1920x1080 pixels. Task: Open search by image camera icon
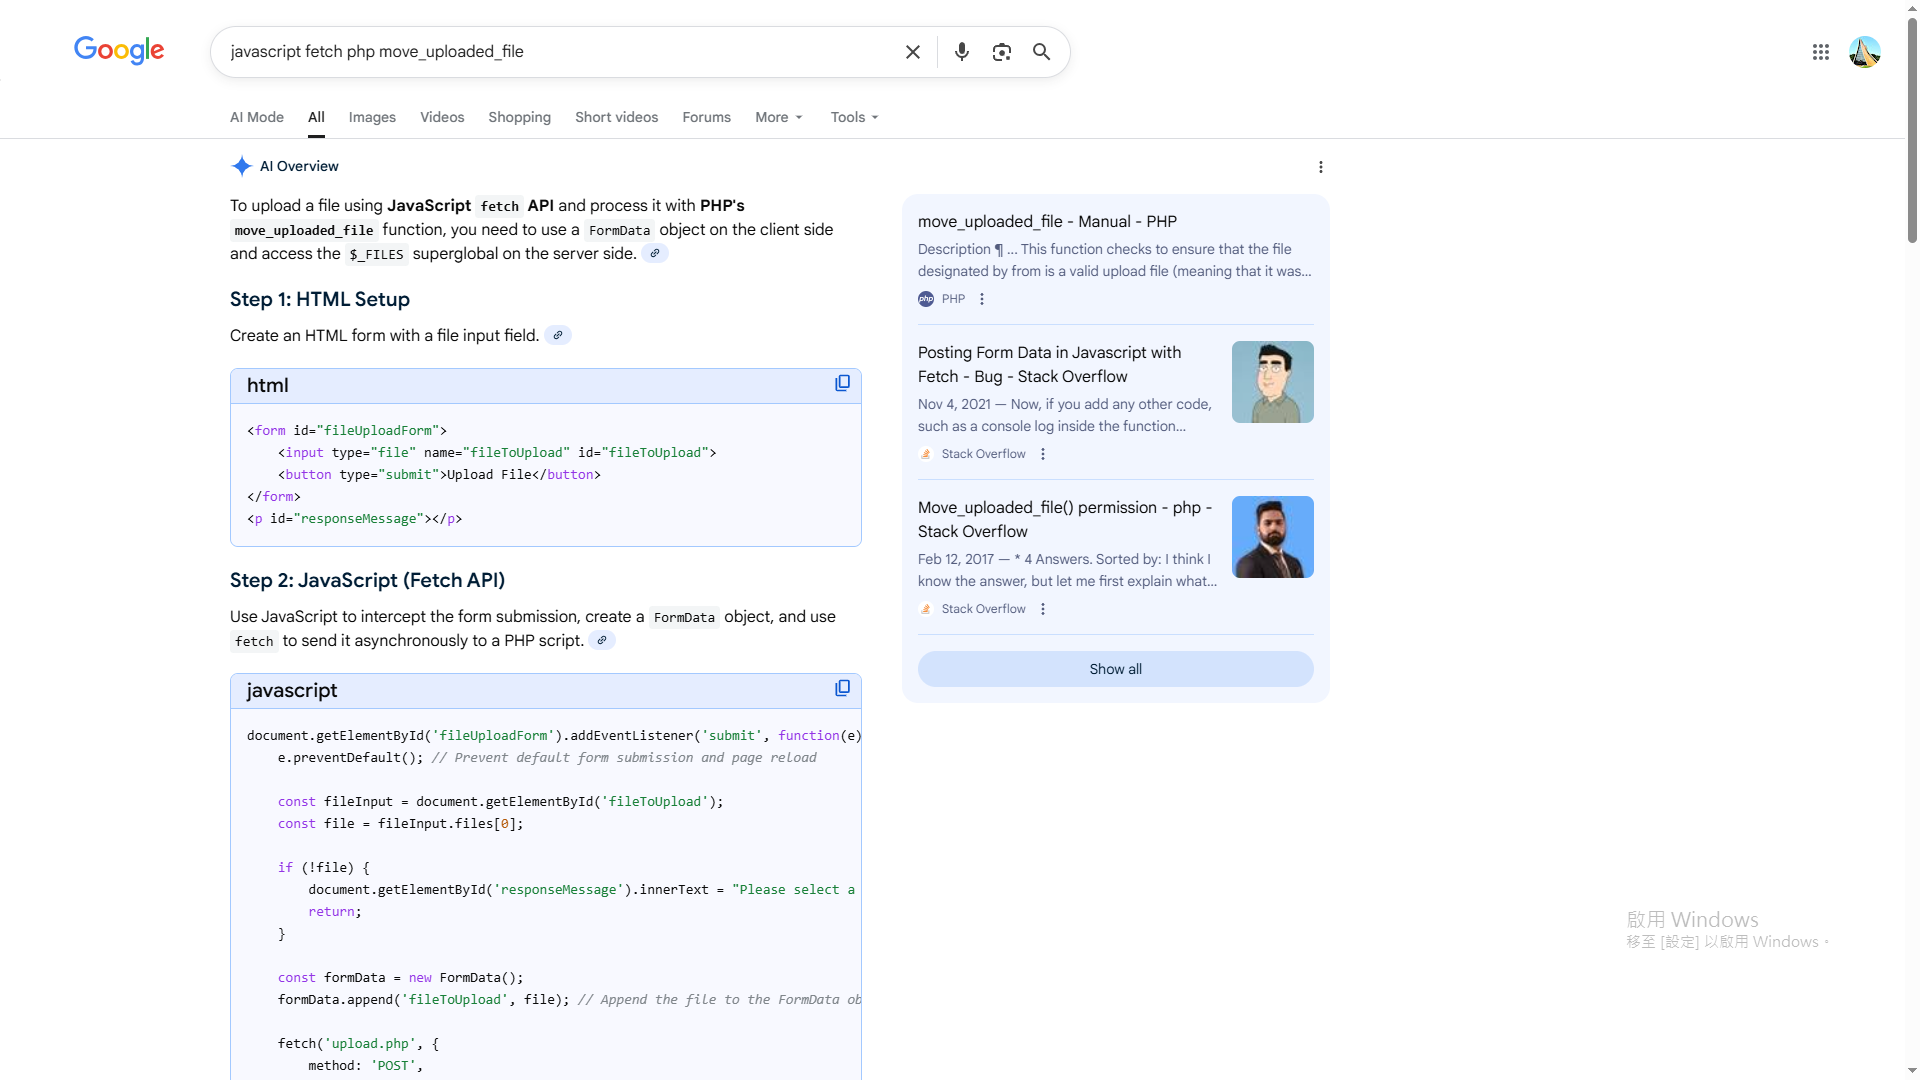coord(1001,52)
